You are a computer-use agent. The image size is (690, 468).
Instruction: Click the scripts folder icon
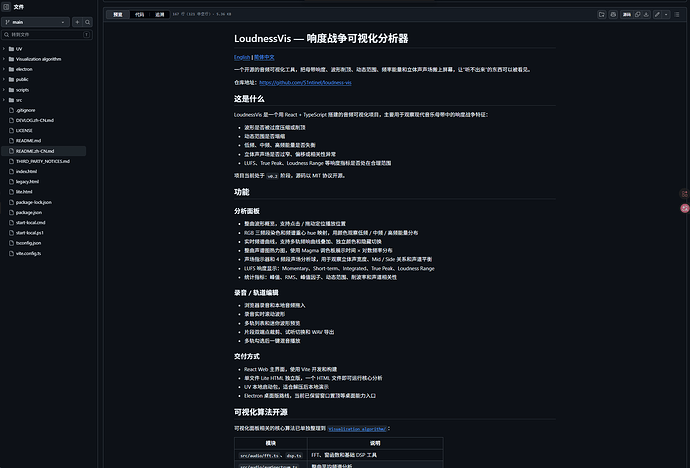tap(11, 90)
